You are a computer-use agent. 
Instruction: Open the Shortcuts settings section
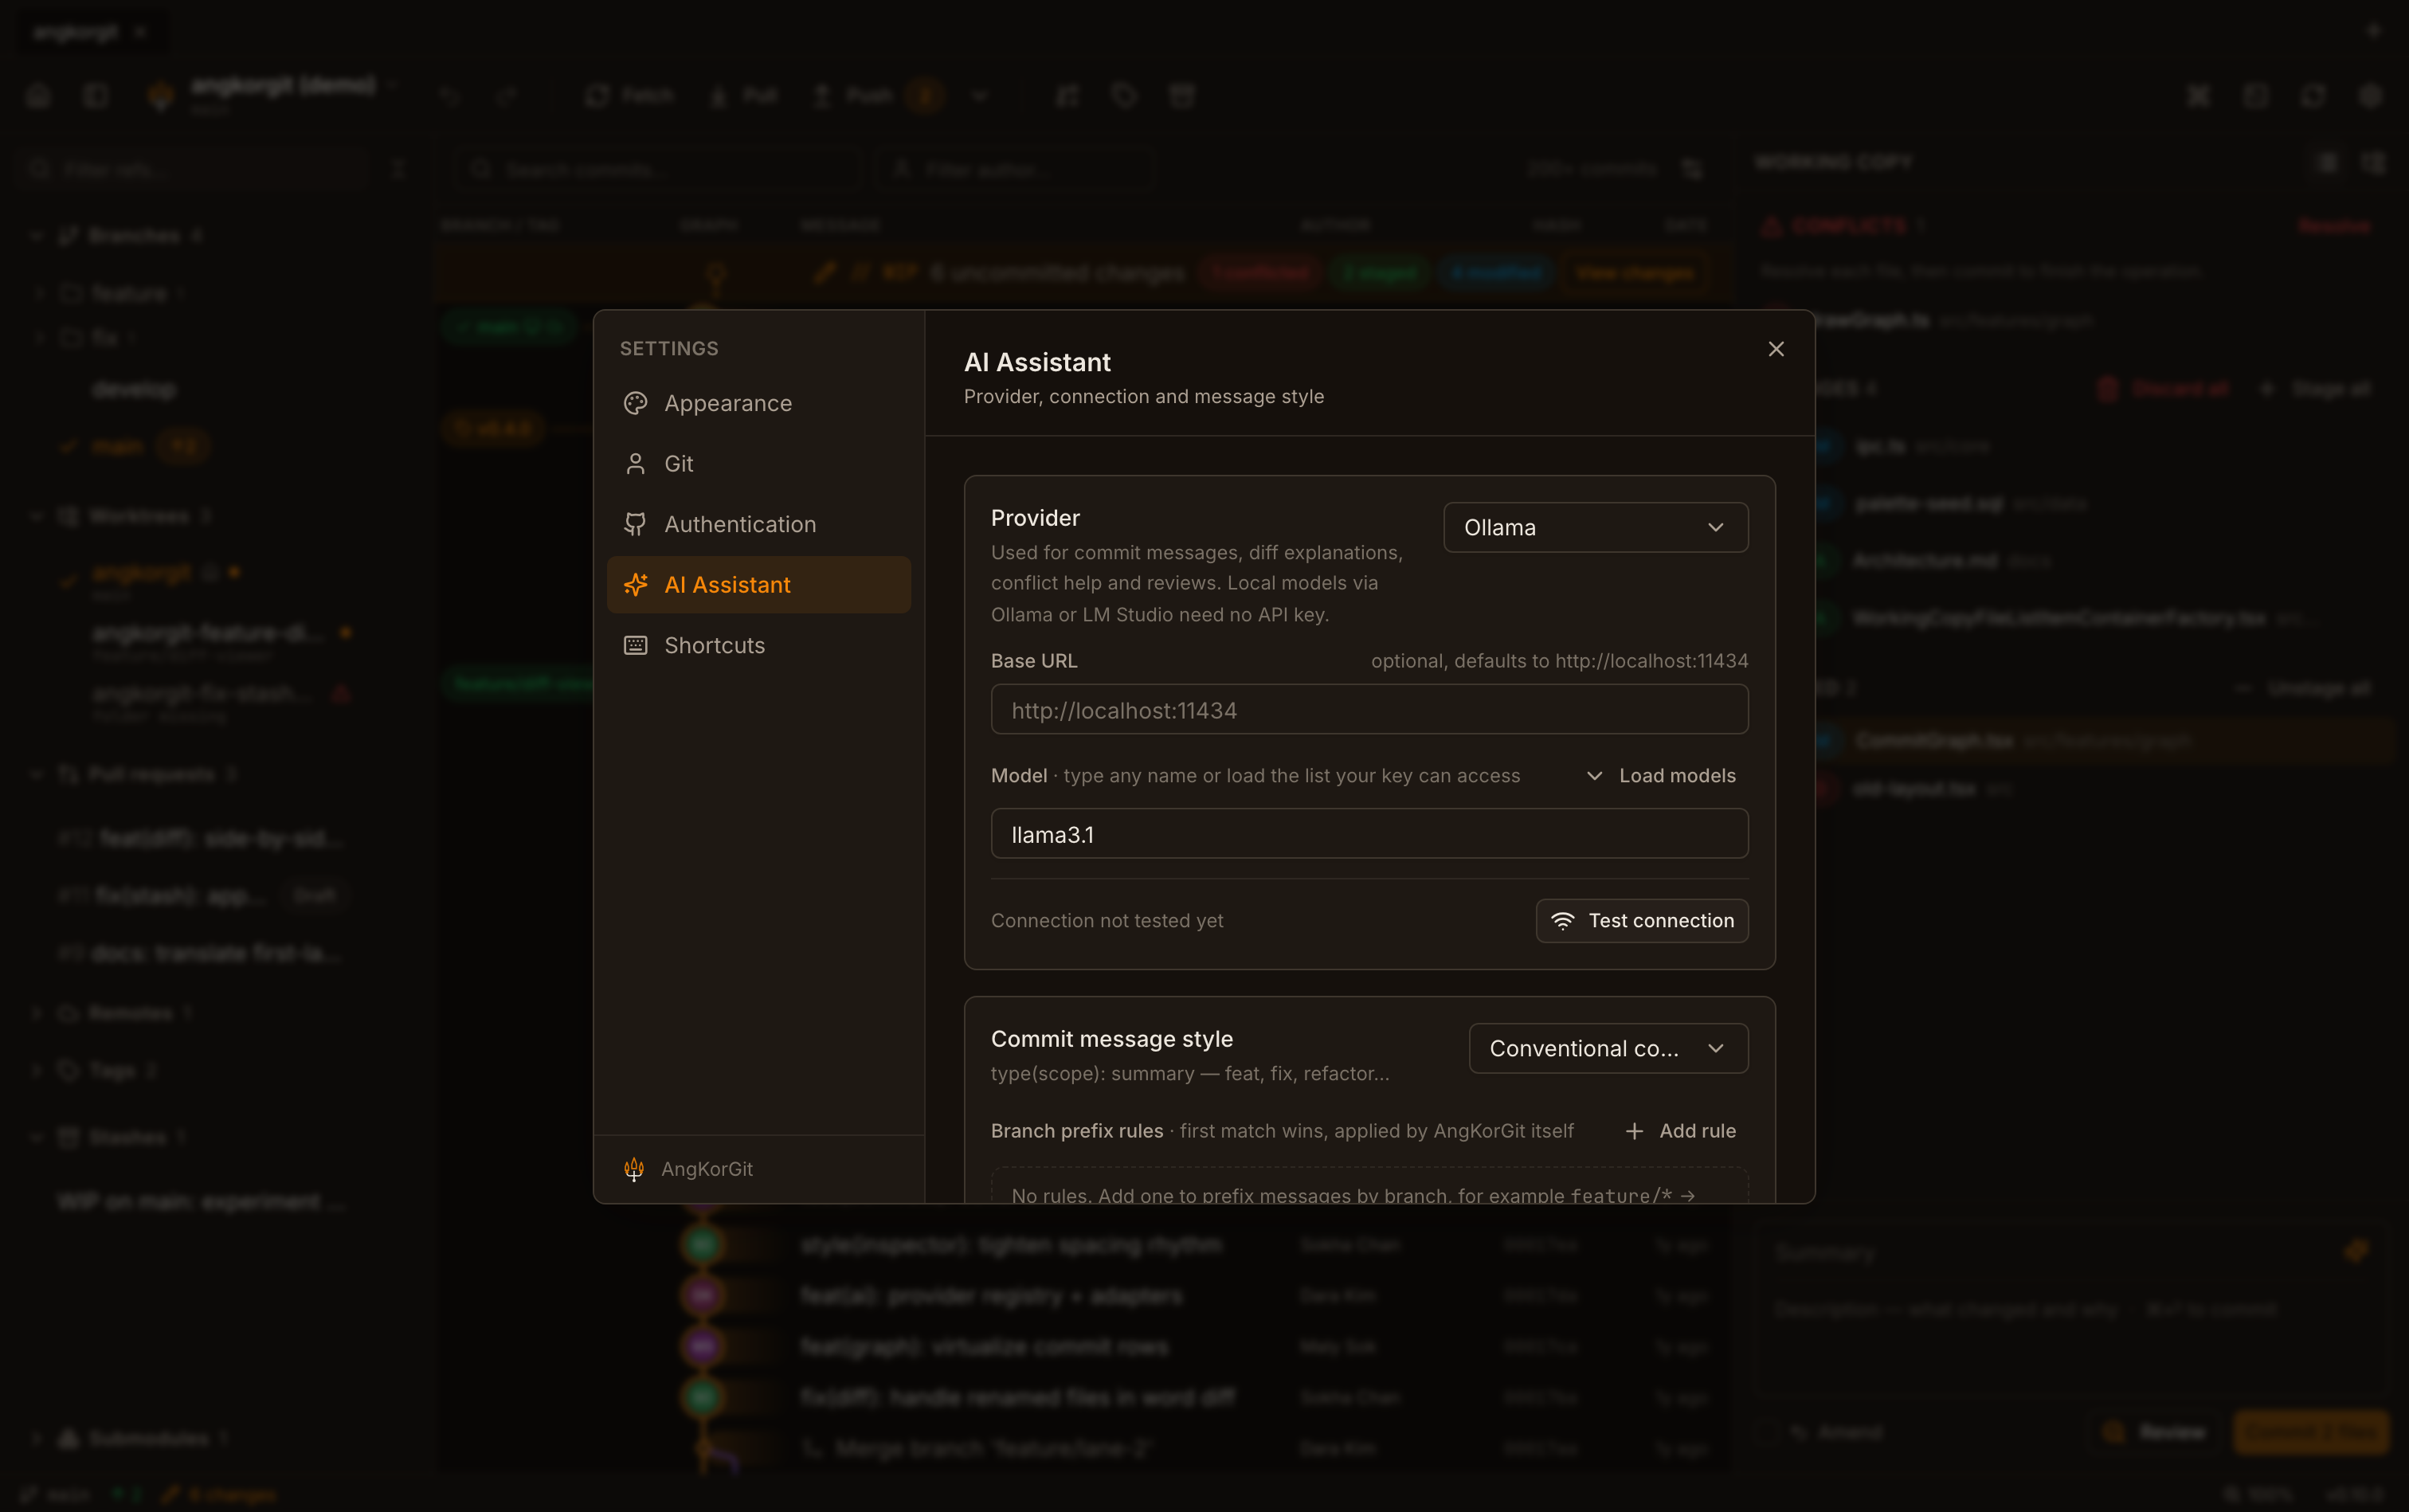759,645
